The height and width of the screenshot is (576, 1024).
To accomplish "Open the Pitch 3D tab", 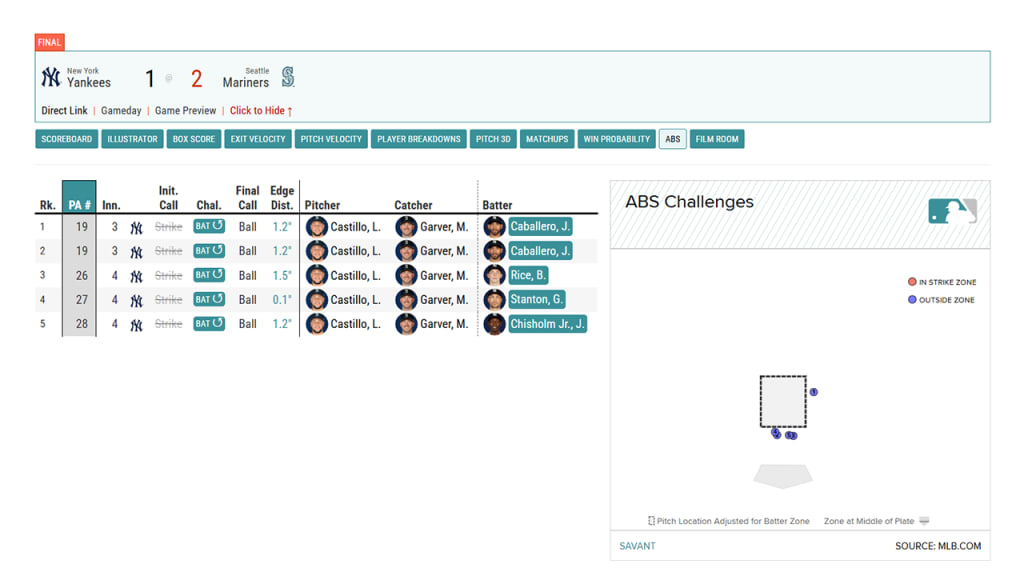I will click(494, 139).
